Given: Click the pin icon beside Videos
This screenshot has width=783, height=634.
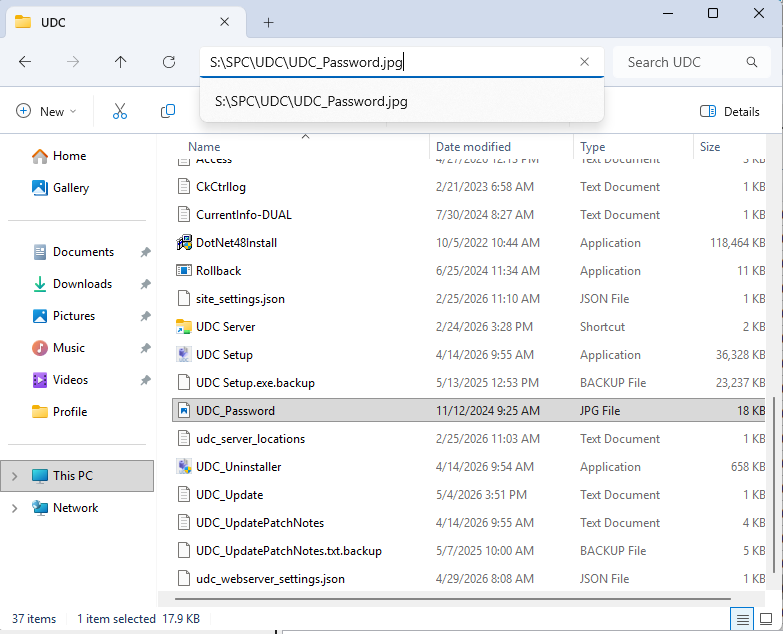Looking at the screenshot, I should point(145,380).
